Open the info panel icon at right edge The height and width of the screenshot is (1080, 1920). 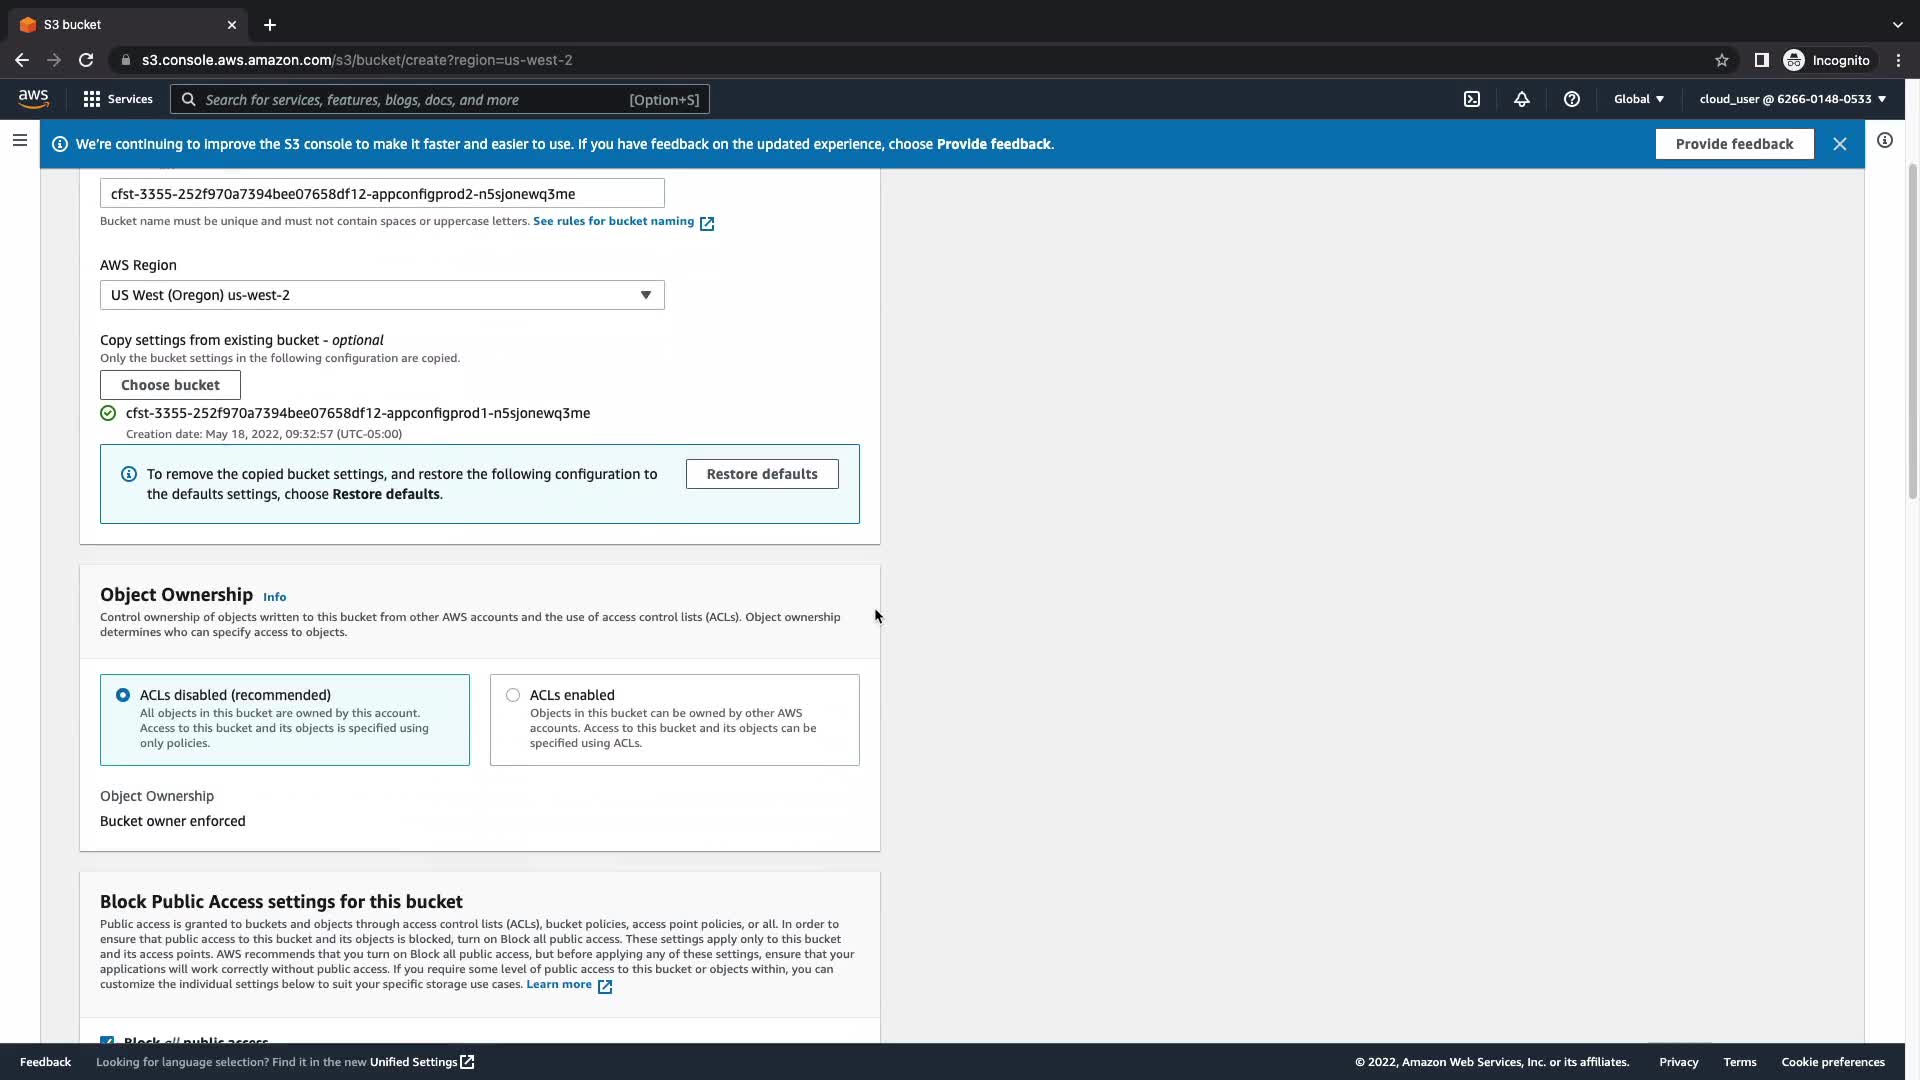(1884, 140)
